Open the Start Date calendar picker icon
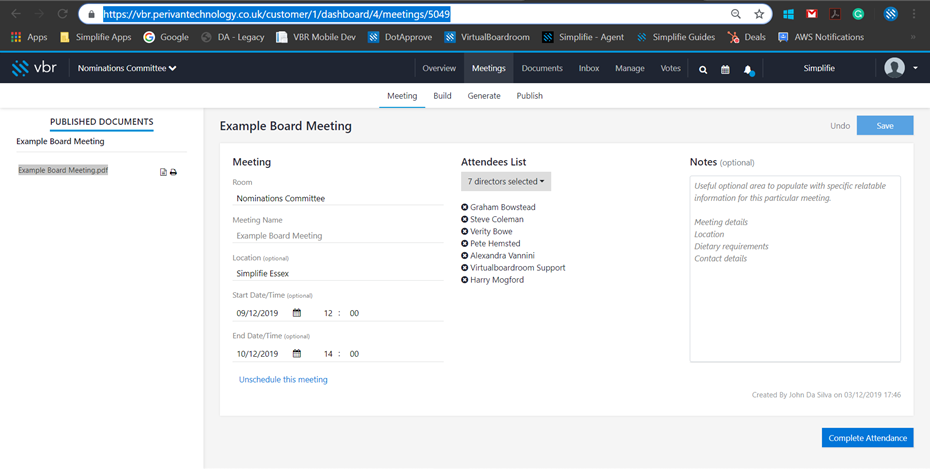The image size is (930, 469). (x=297, y=312)
